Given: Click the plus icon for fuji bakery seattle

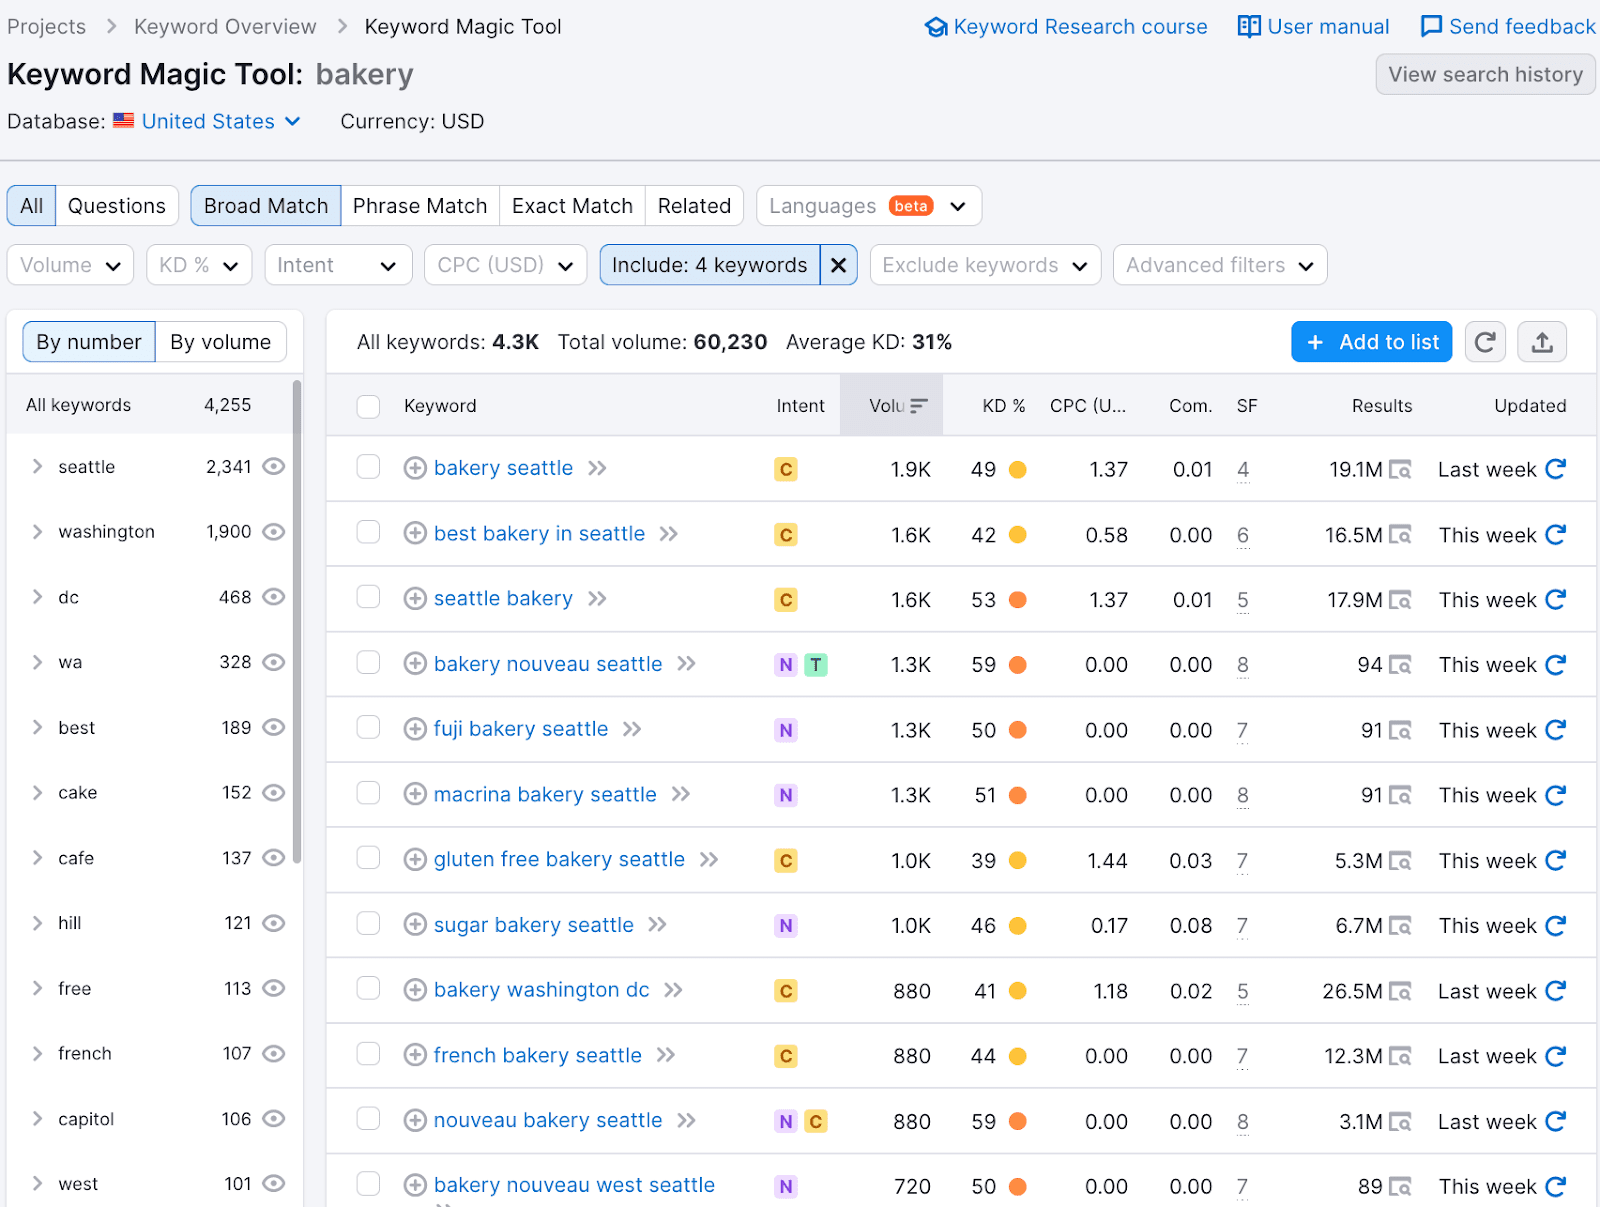Looking at the screenshot, I should [x=415, y=729].
